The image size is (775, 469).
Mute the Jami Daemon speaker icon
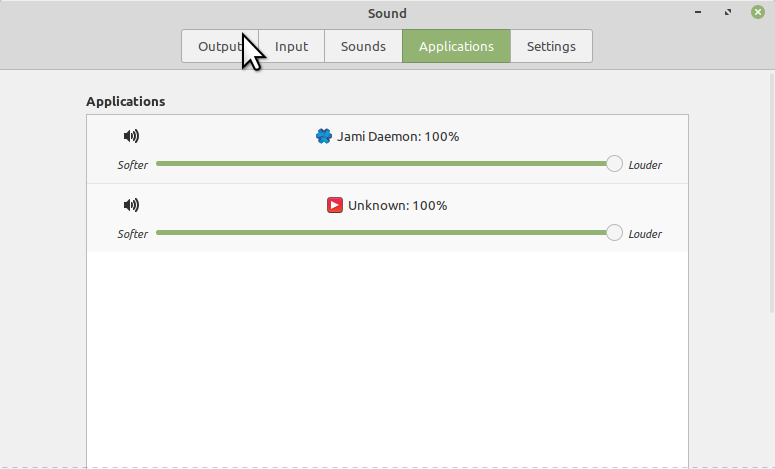(x=131, y=136)
